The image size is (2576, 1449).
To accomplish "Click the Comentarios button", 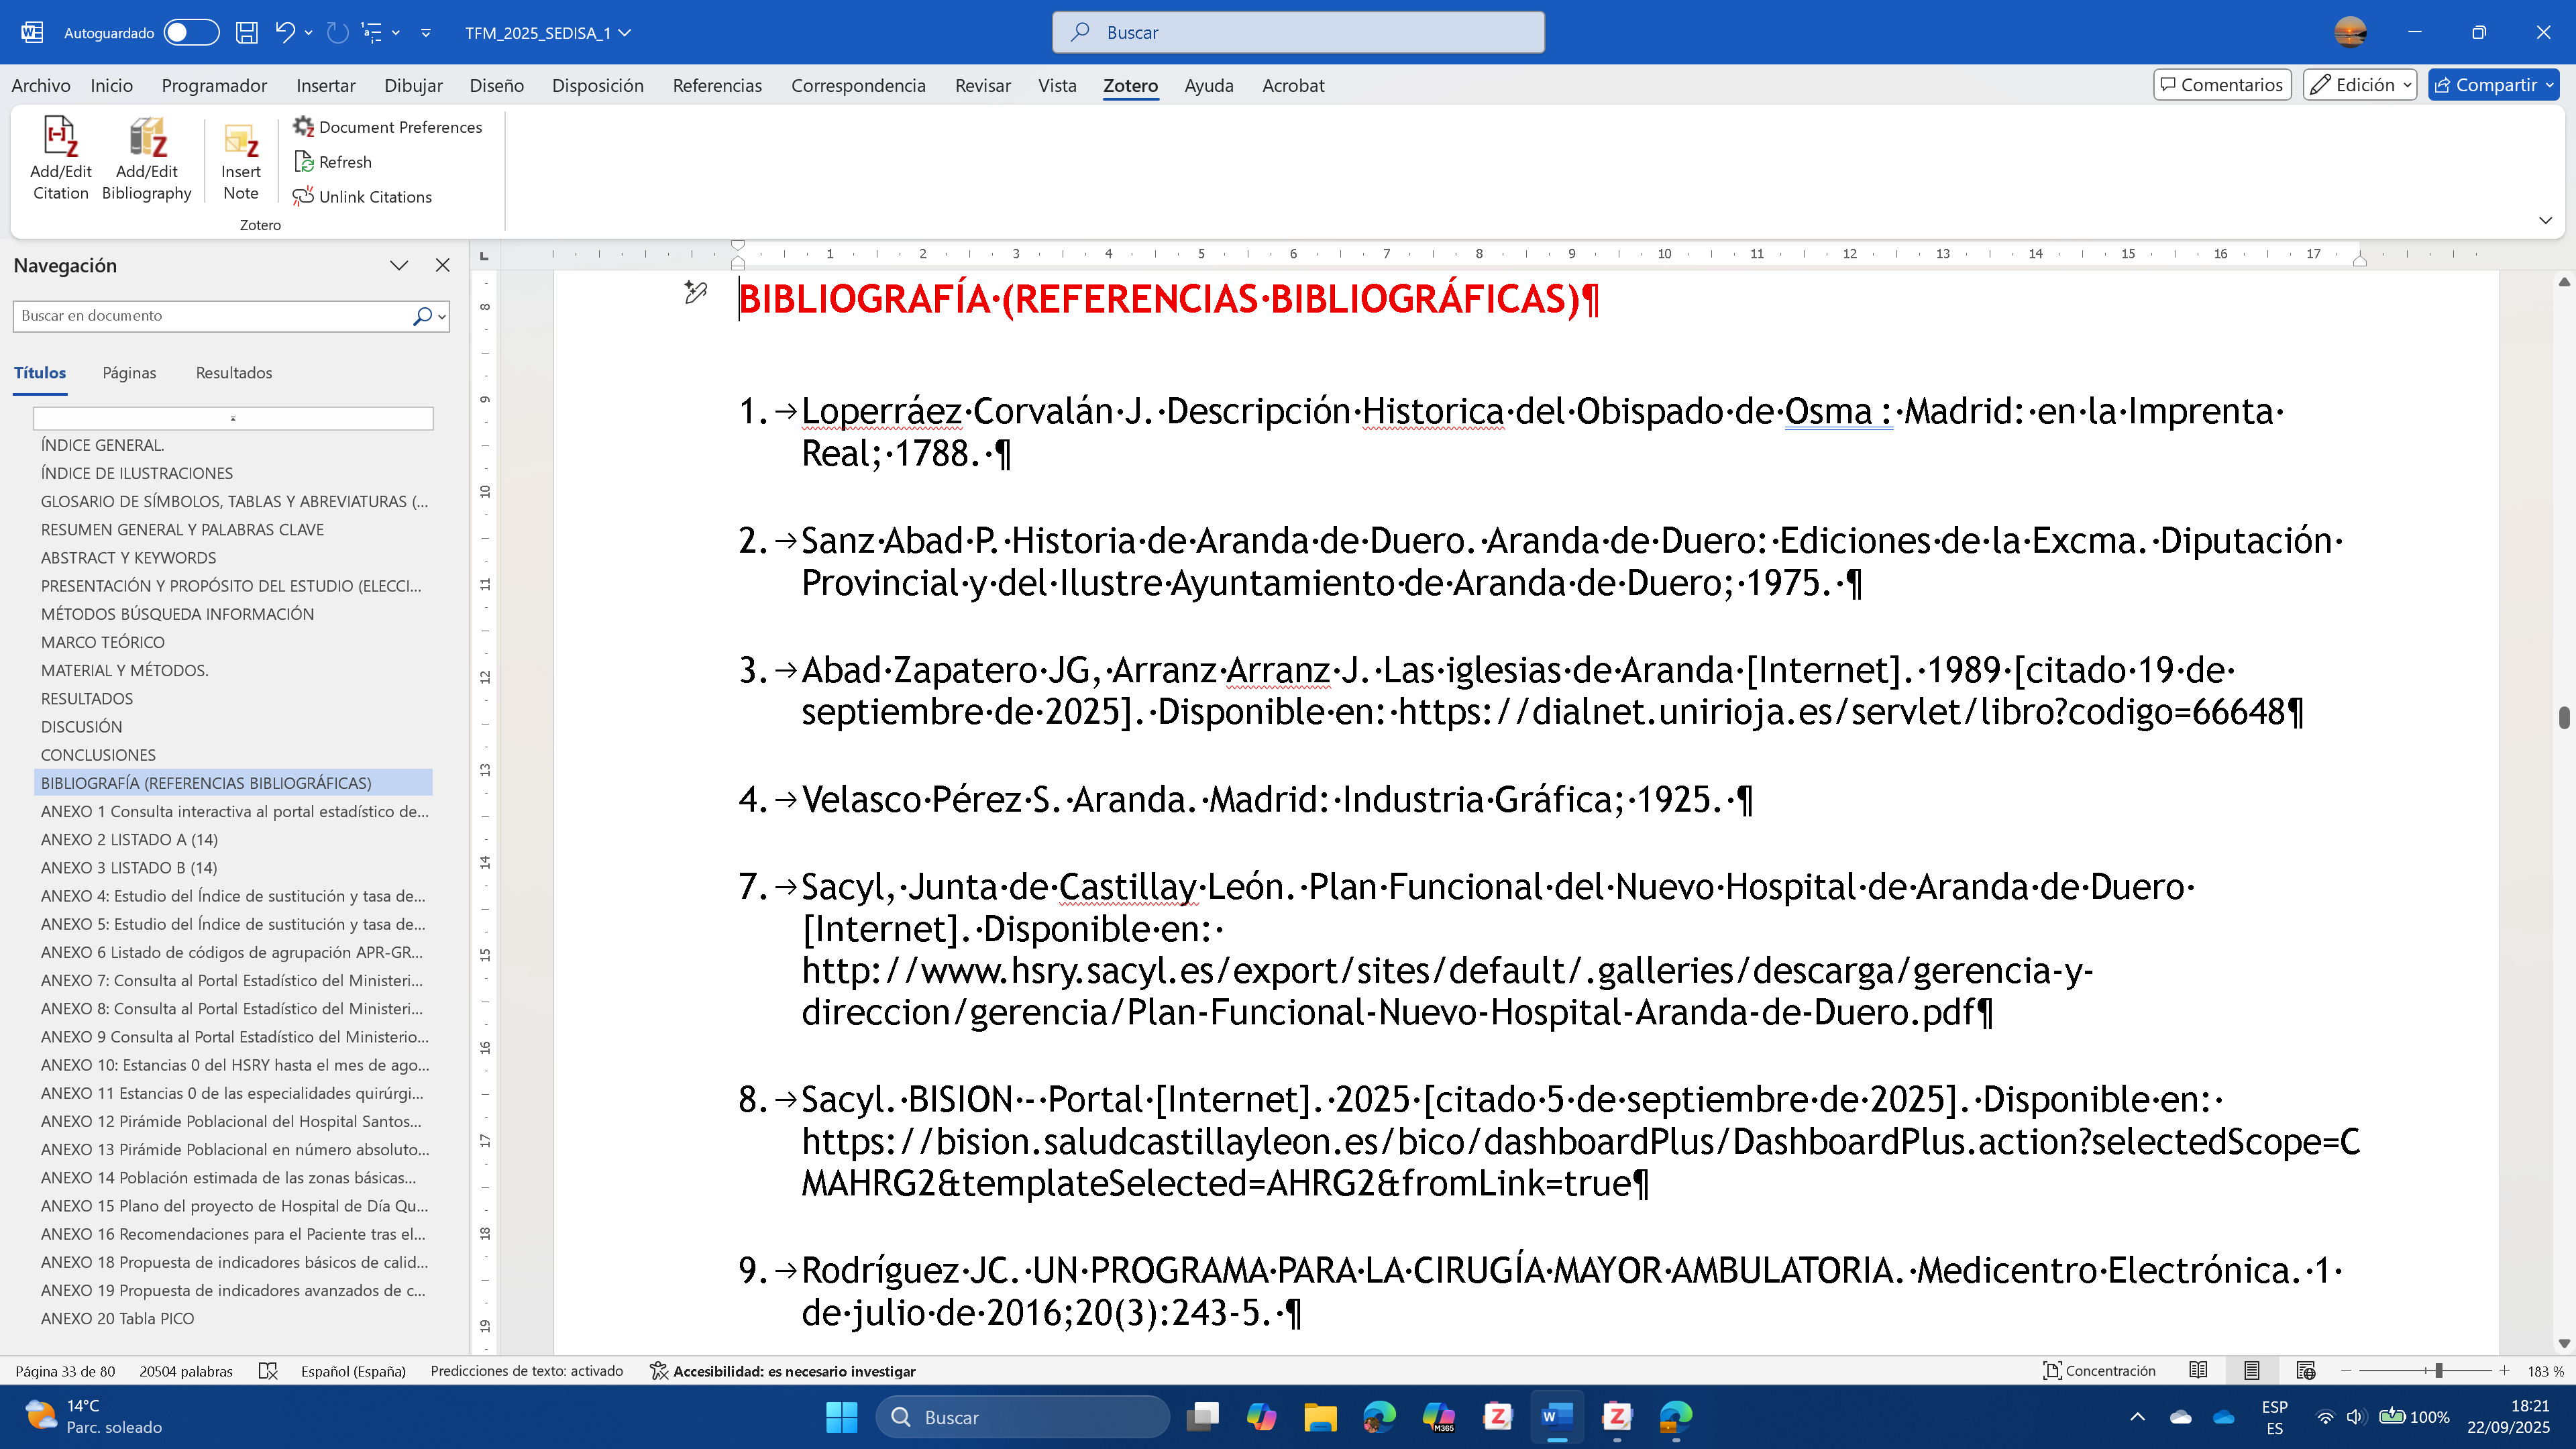I will [2221, 85].
